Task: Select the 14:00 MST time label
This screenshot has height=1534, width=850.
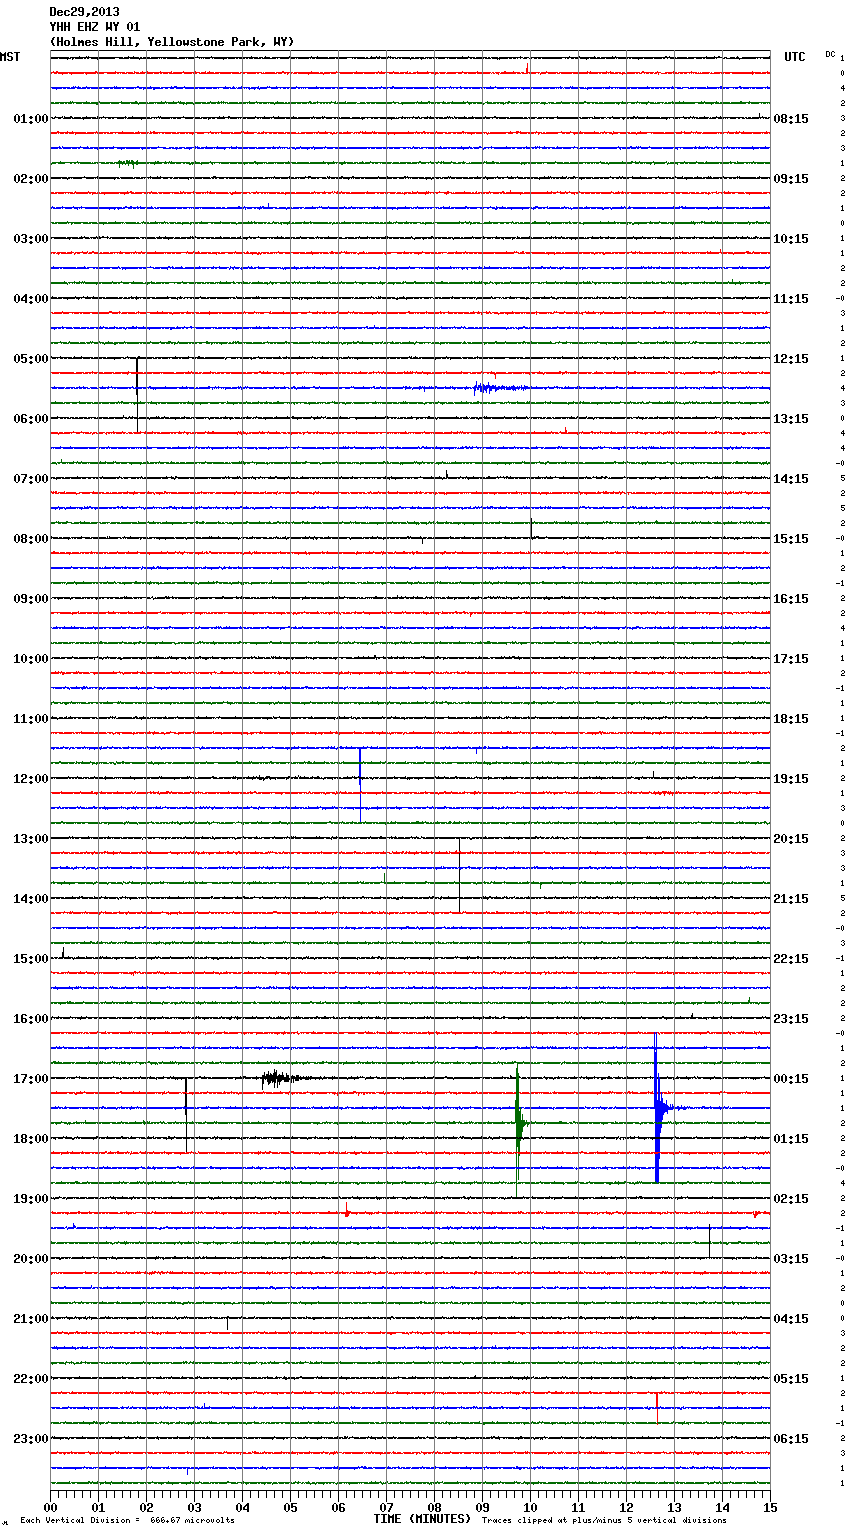Action: click(x=31, y=899)
